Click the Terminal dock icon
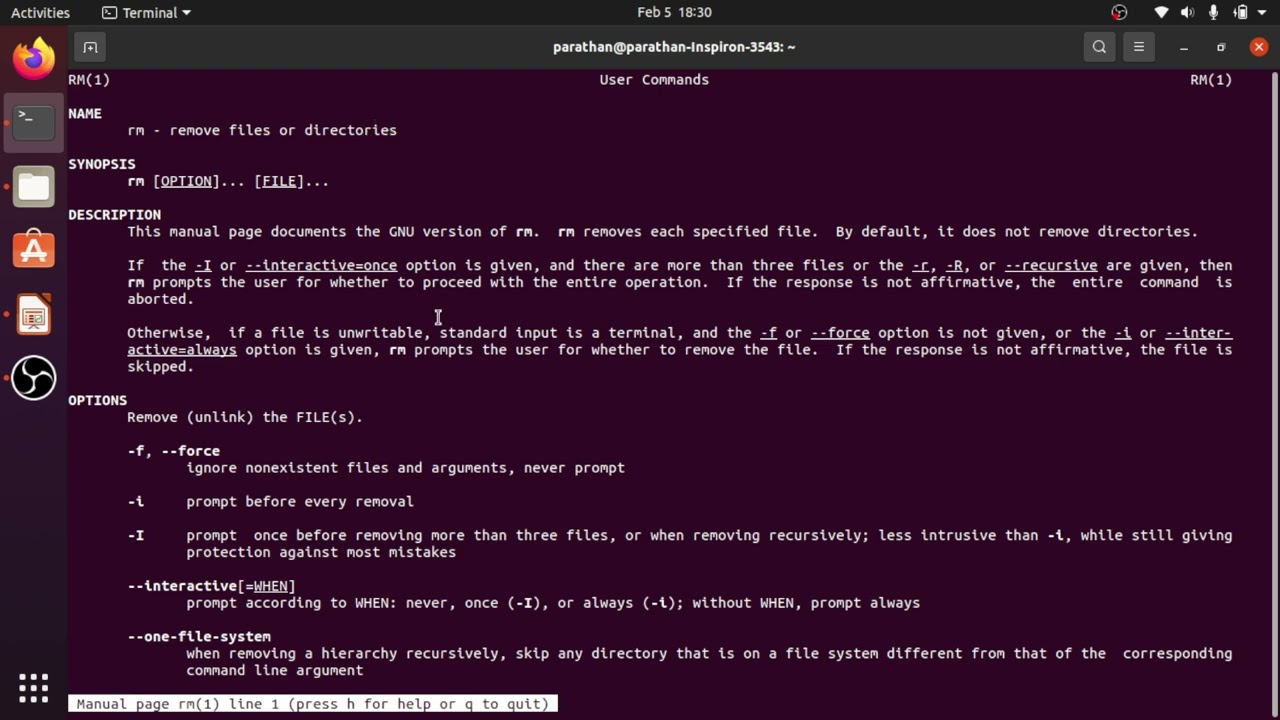Image resolution: width=1280 pixels, height=720 pixels. pyautogui.click(x=34, y=123)
